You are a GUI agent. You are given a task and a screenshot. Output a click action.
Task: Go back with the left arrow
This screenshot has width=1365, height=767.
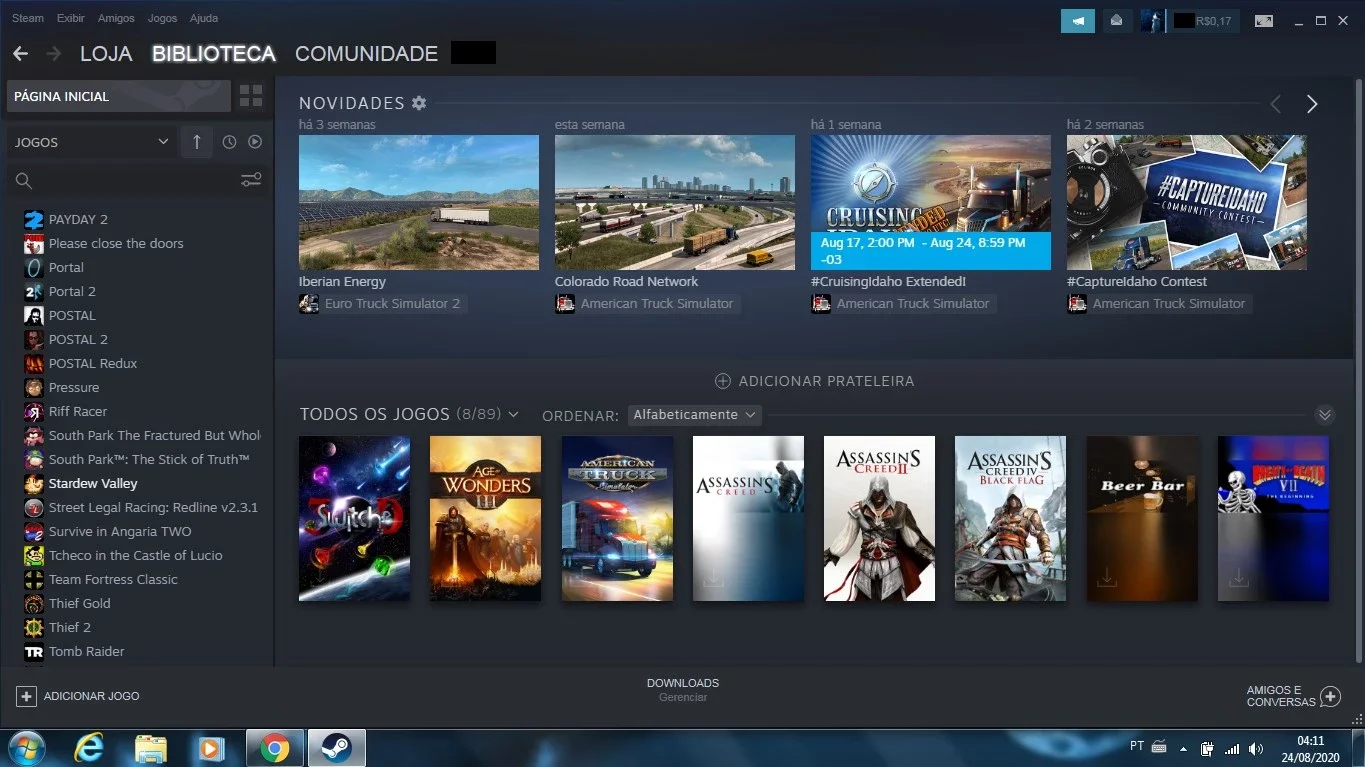click(x=20, y=53)
